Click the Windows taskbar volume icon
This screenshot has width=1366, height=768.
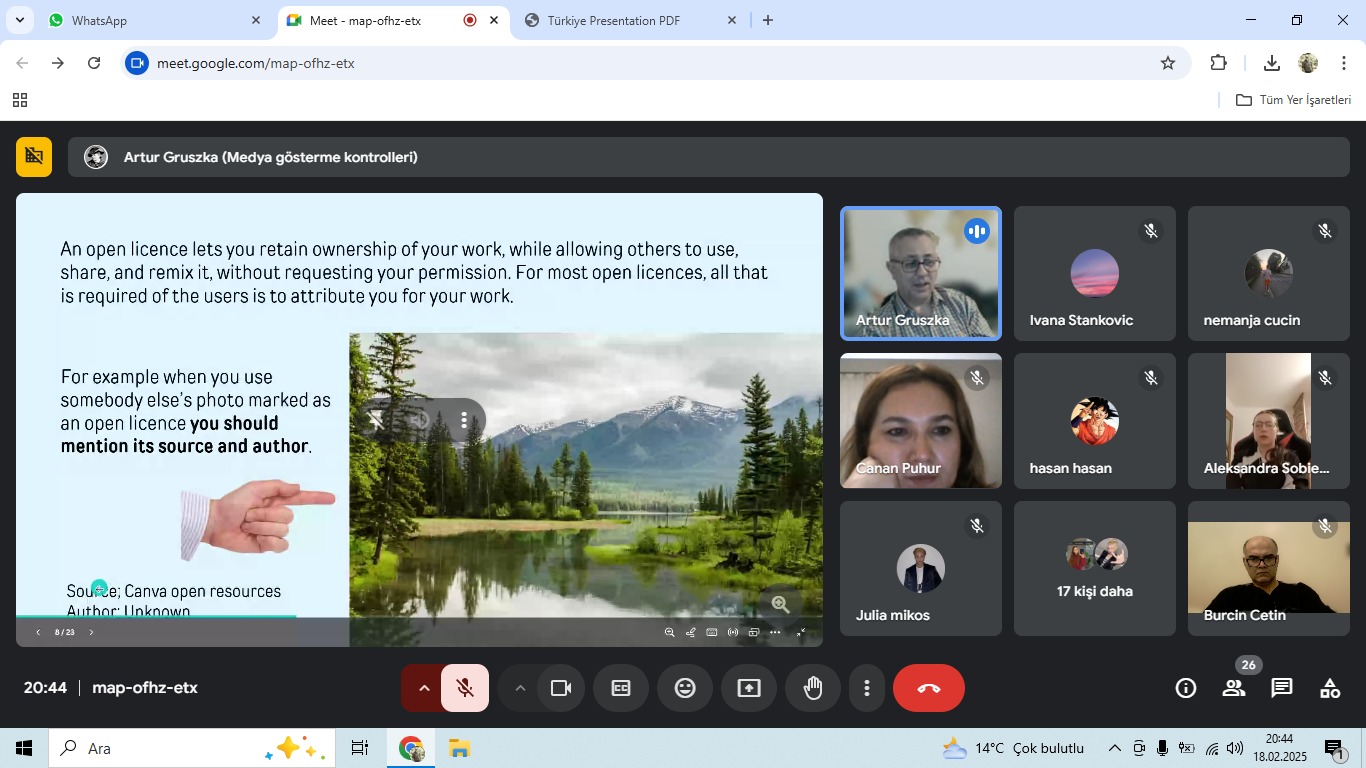[x=1235, y=748]
